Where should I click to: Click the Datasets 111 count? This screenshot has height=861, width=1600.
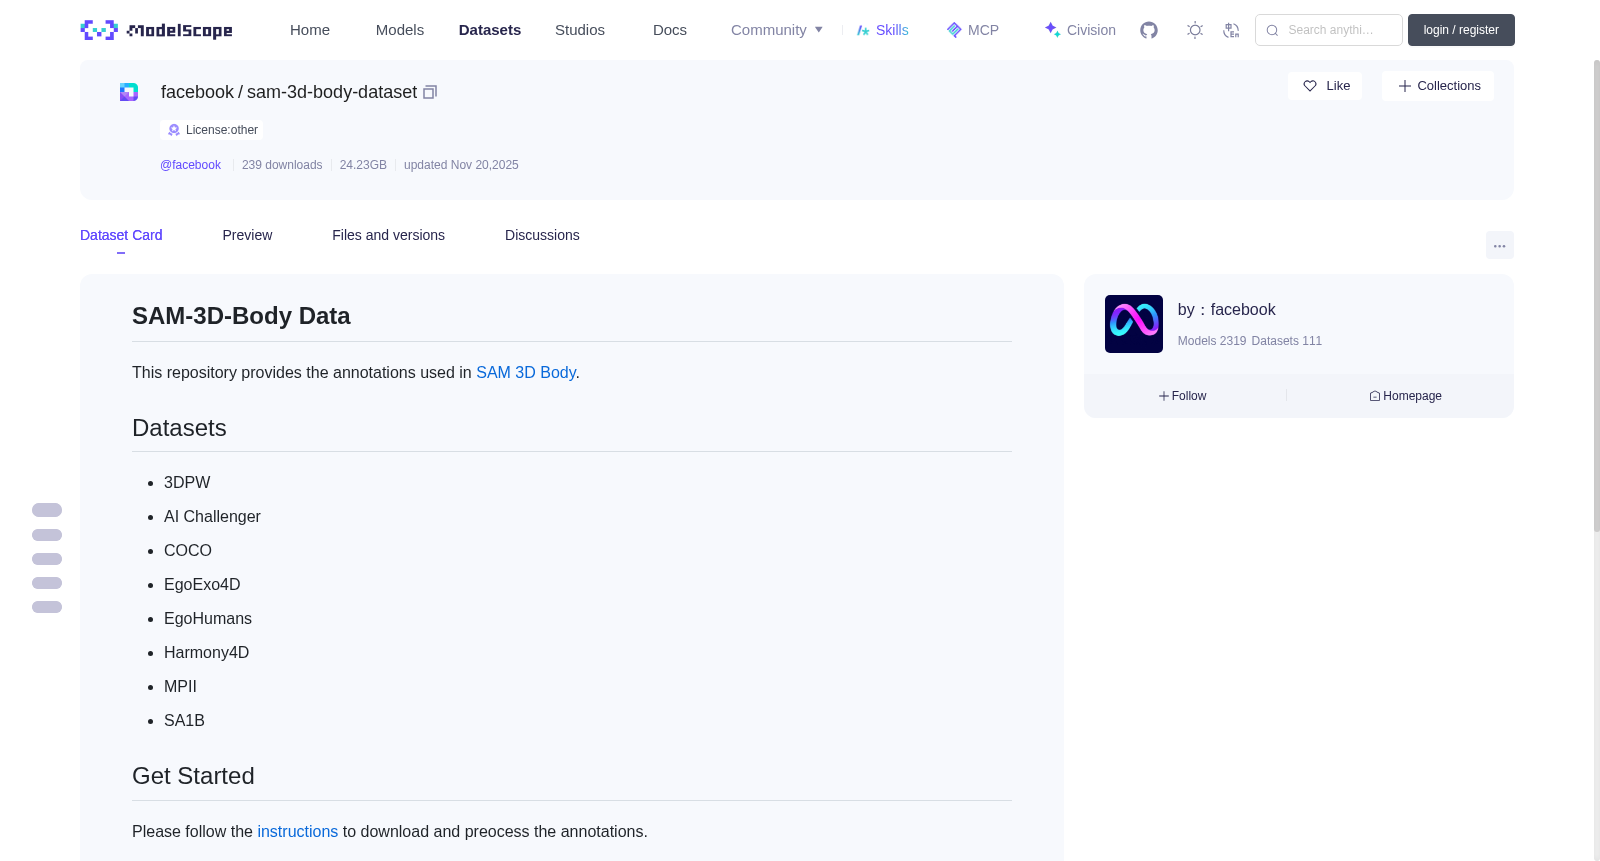pos(1287,341)
